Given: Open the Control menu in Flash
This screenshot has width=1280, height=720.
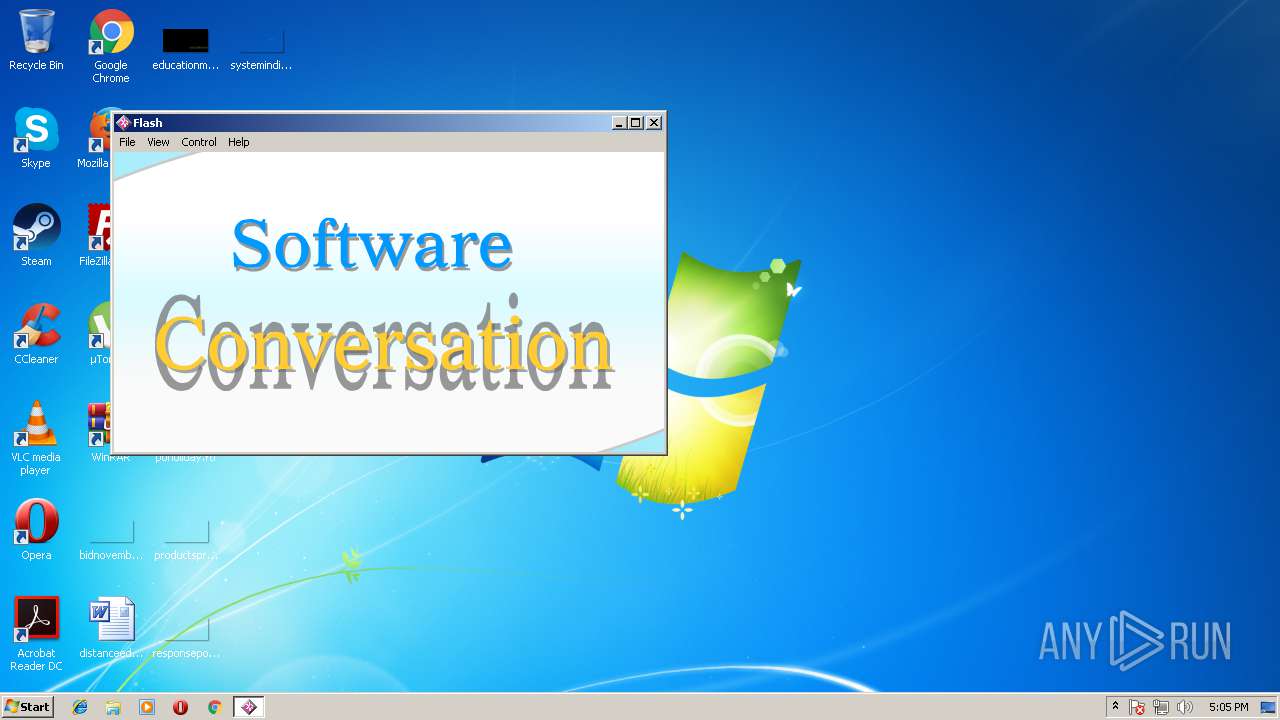Looking at the screenshot, I should point(199,142).
